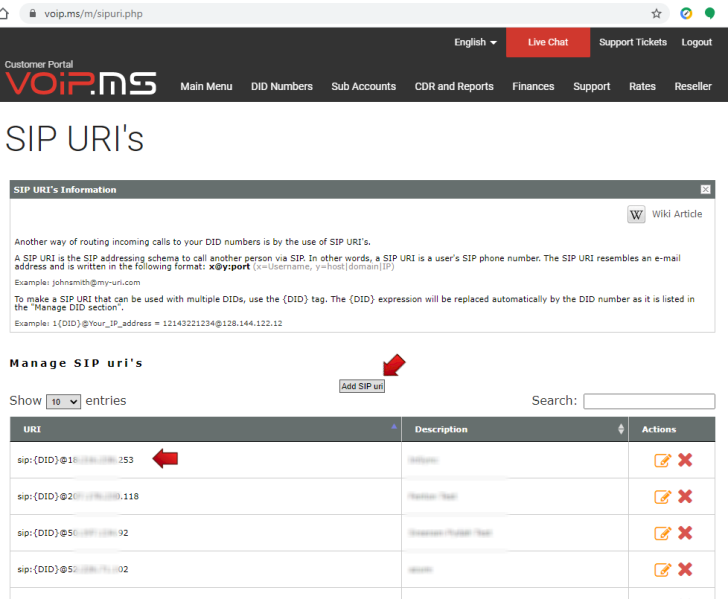Screen dimensions: 728x599
Task: Close the SIP URI's Information panel
Action: point(705,189)
